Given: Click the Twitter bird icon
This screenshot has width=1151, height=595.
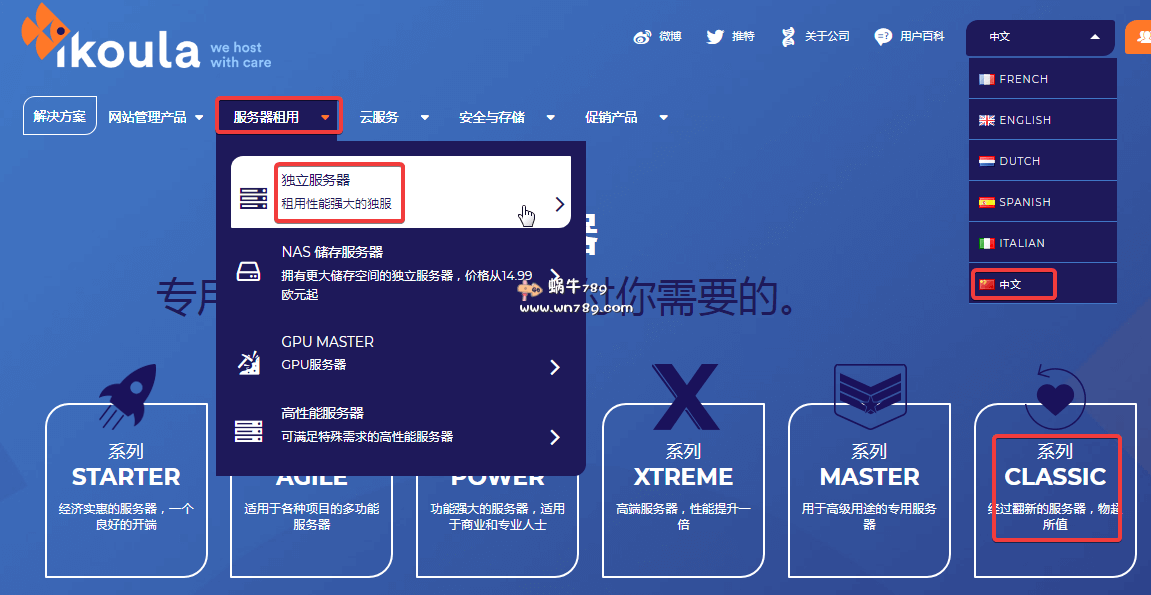Looking at the screenshot, I should (716, 36).
